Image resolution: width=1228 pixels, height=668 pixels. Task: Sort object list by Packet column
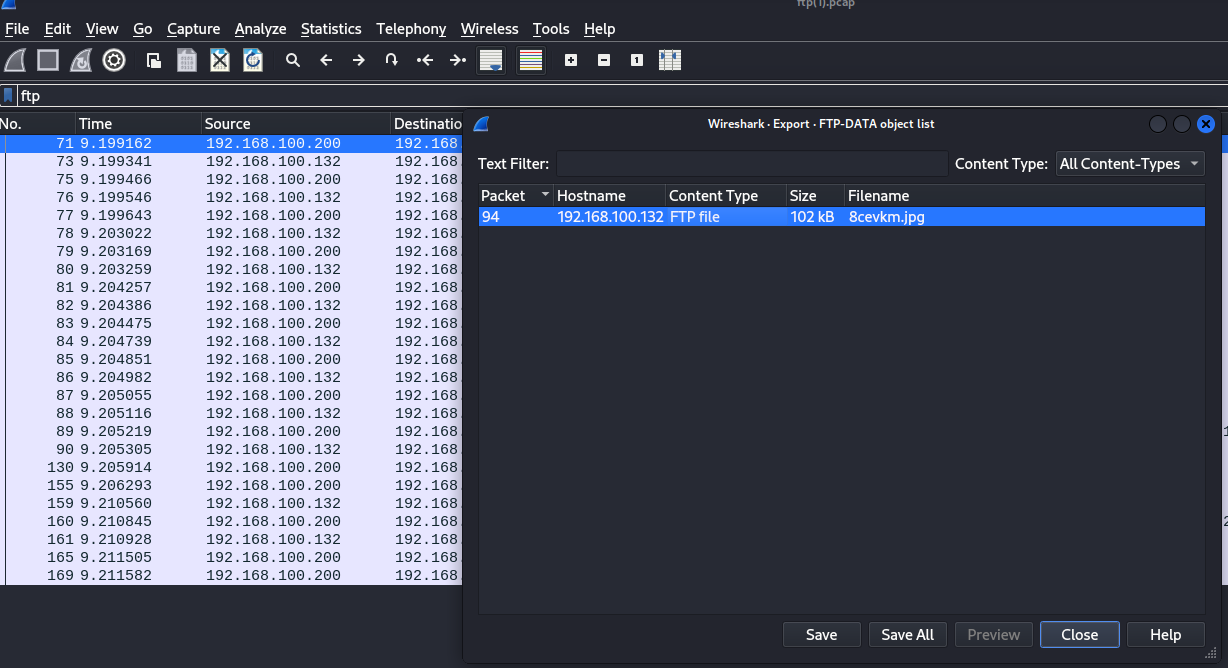(x=516, y=196)
